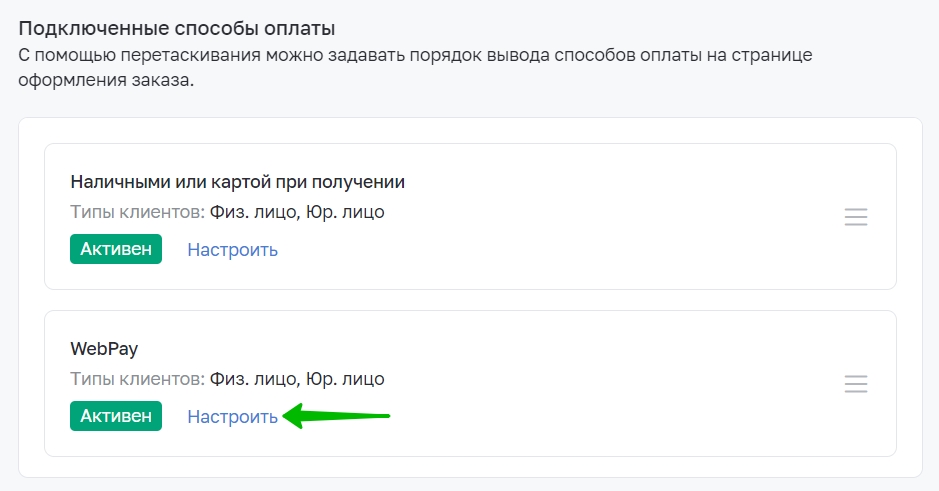Click the Физ. лицо, Юр. лицо value in the cash card
This screenshot has height=491, width=939.
click(297, 212)
